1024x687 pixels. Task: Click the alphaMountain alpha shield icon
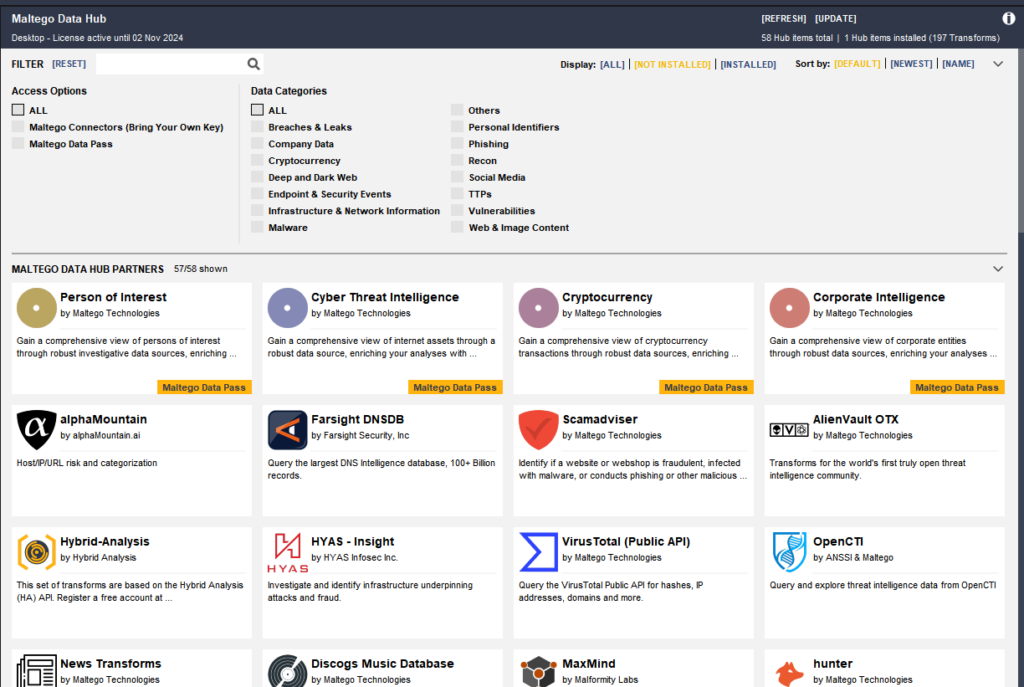click(x=37, y=430)
